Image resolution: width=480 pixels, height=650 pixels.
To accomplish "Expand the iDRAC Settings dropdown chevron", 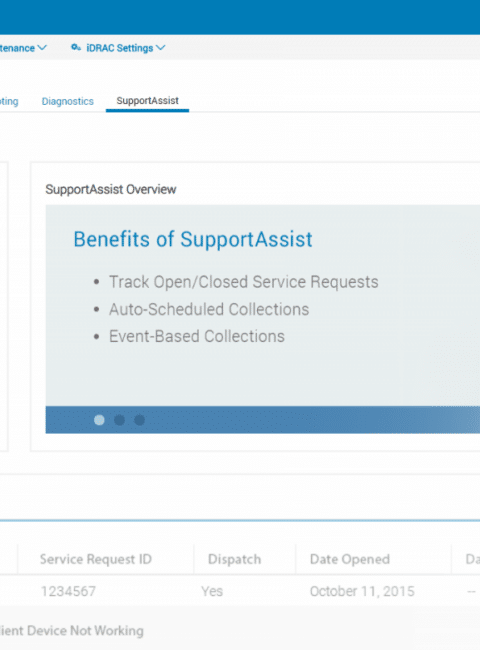I will pyautogui.click(x=161, y=48).
